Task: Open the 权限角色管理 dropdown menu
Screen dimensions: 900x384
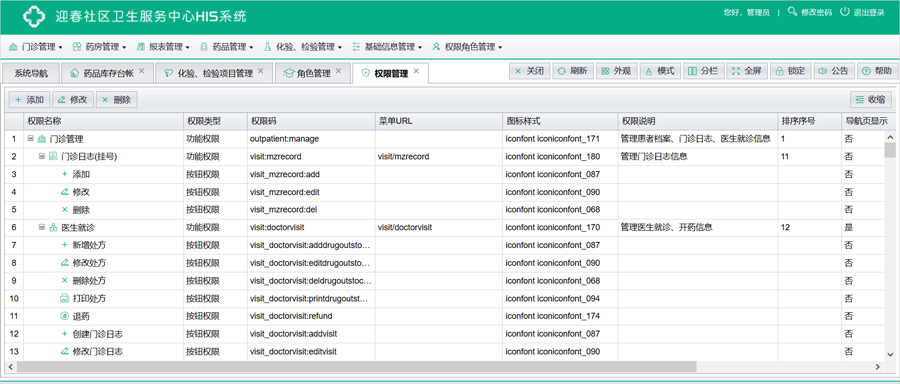Action: (x=467, y=47)
